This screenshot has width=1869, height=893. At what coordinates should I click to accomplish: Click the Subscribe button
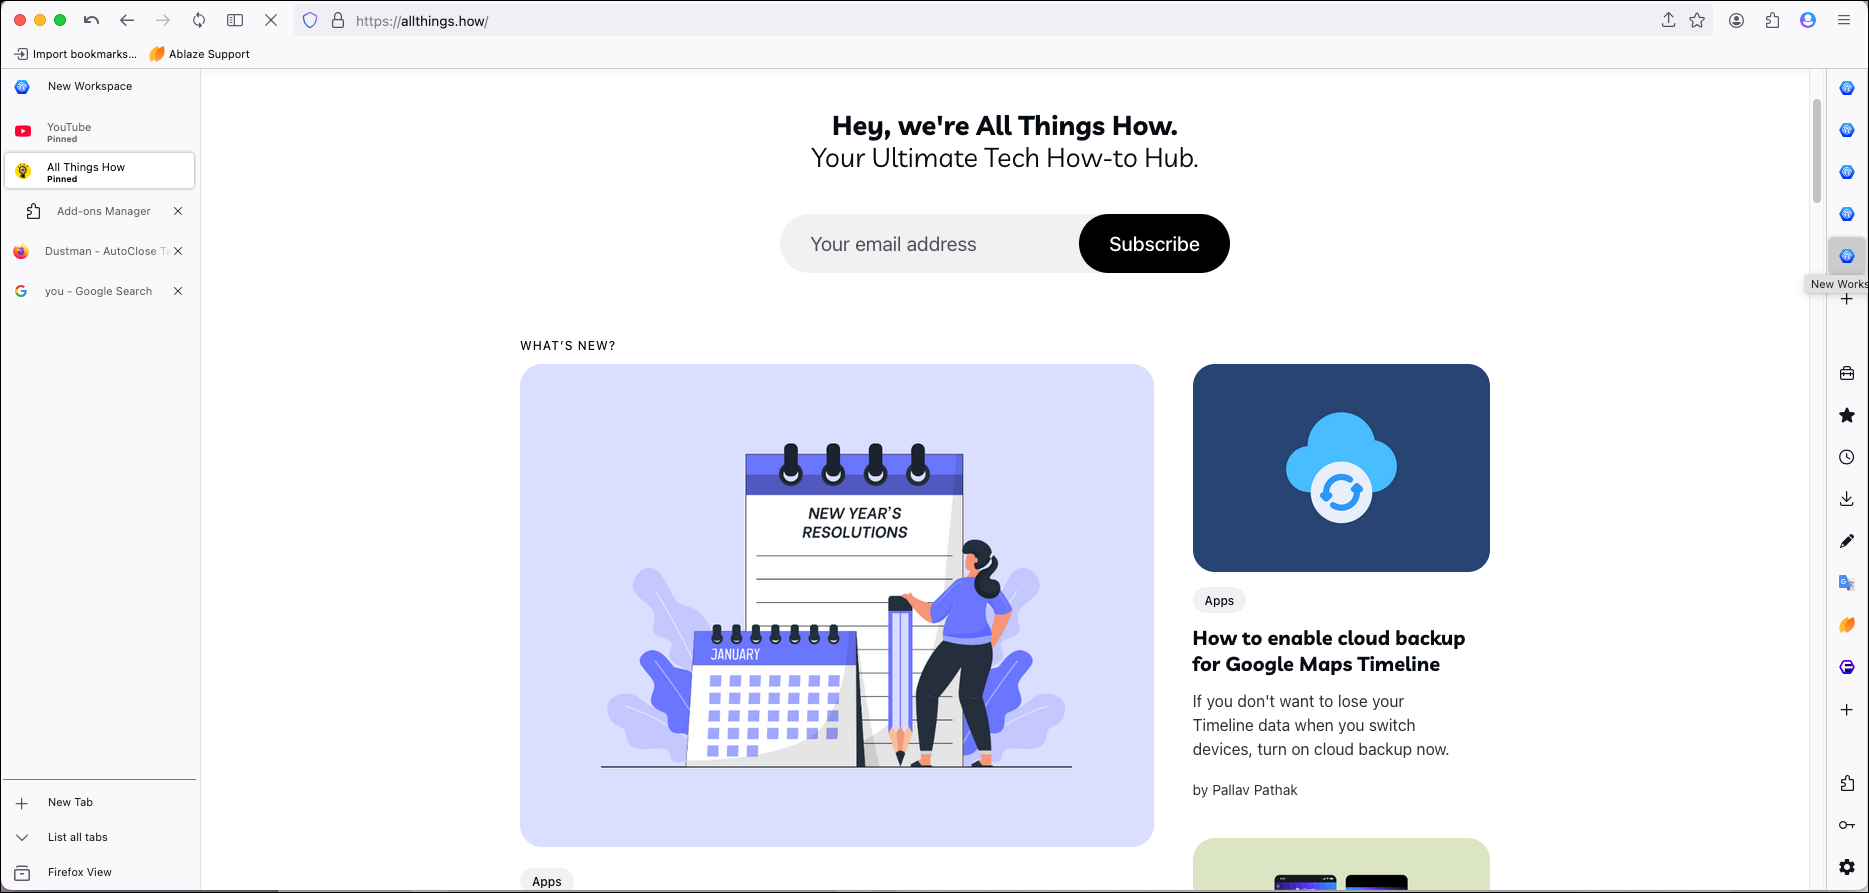point(1154,244)
